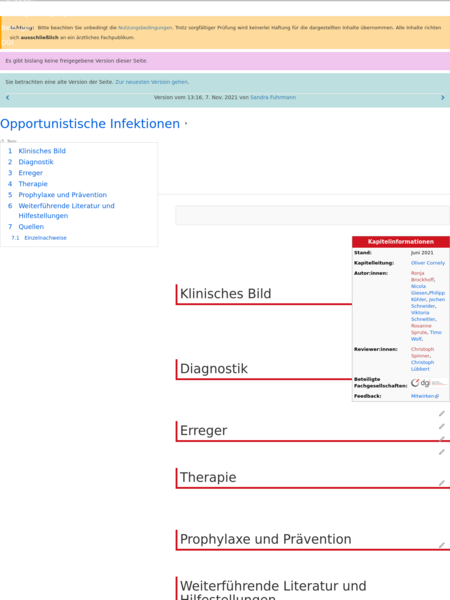Open Christoph Lübbert reviewer link
The height and width of the screenshot is (600, 450).
[422, 365]
